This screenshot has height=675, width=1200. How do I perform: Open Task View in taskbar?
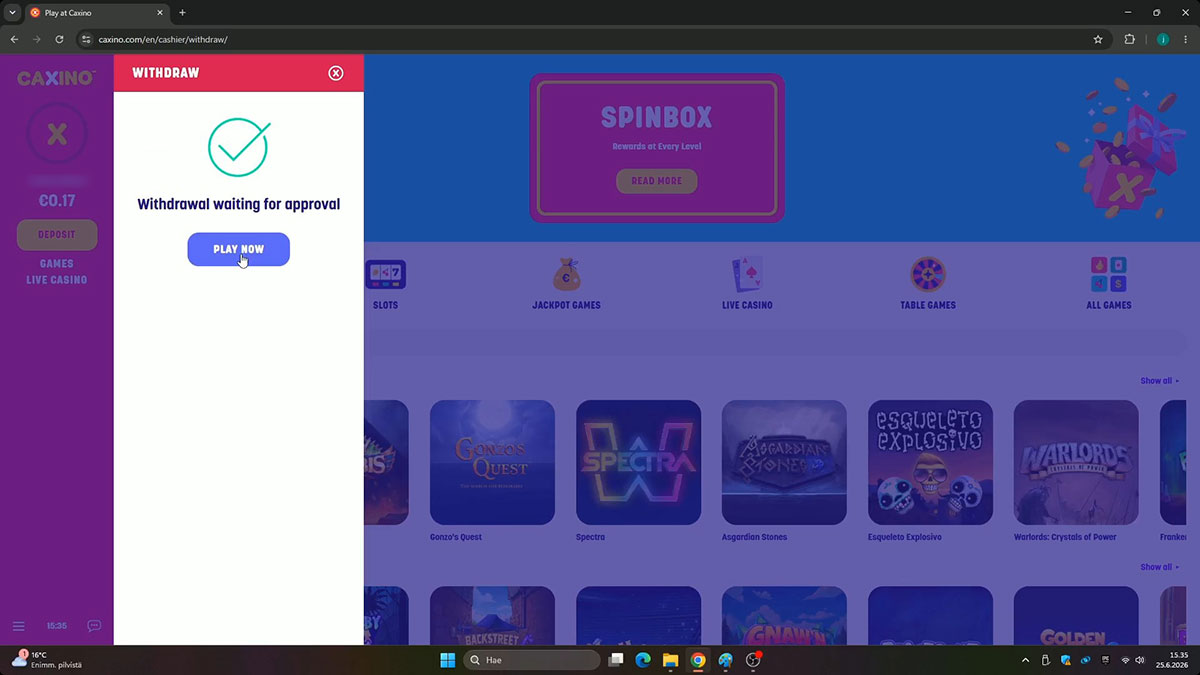pos(616,660)
